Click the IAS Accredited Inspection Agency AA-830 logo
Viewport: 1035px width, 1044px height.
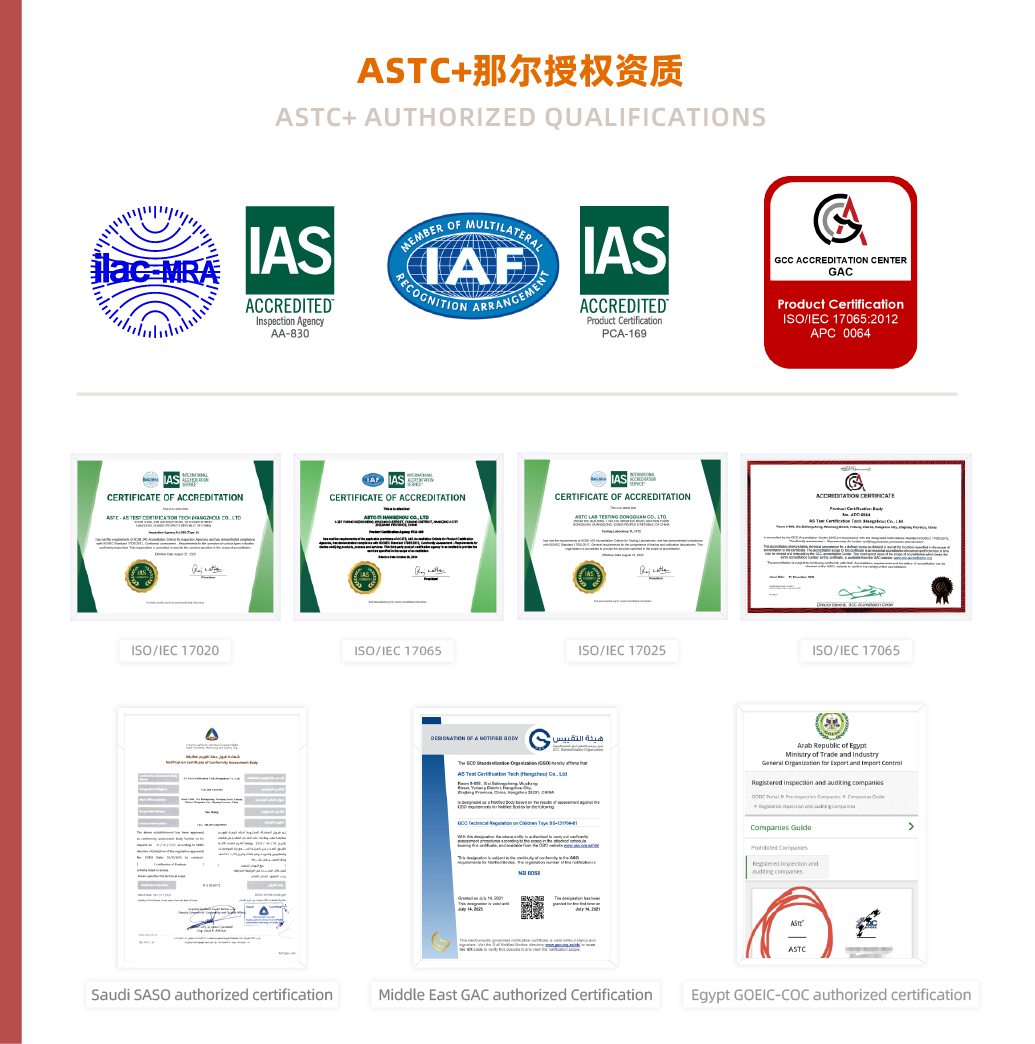point(290,271)
